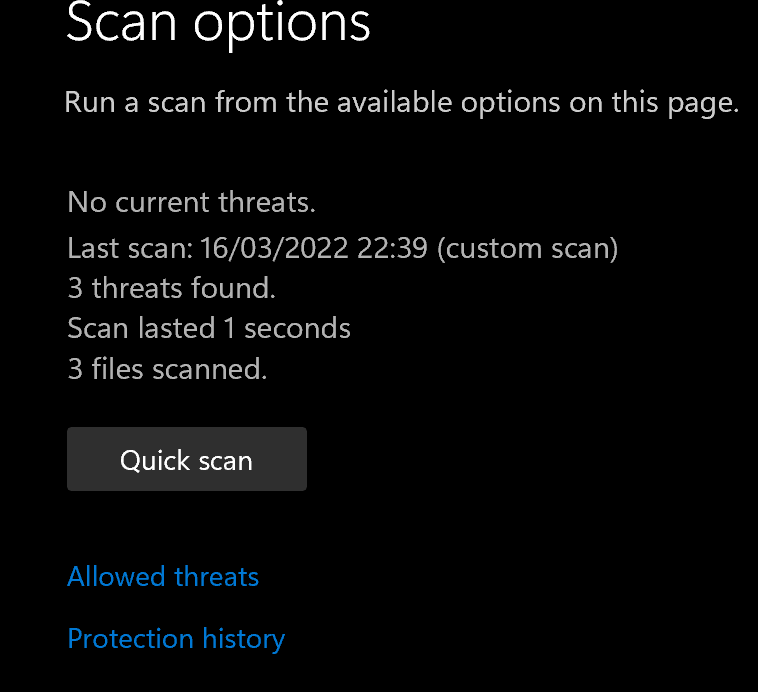Click the '3 threats found.' line

(171, 289)
